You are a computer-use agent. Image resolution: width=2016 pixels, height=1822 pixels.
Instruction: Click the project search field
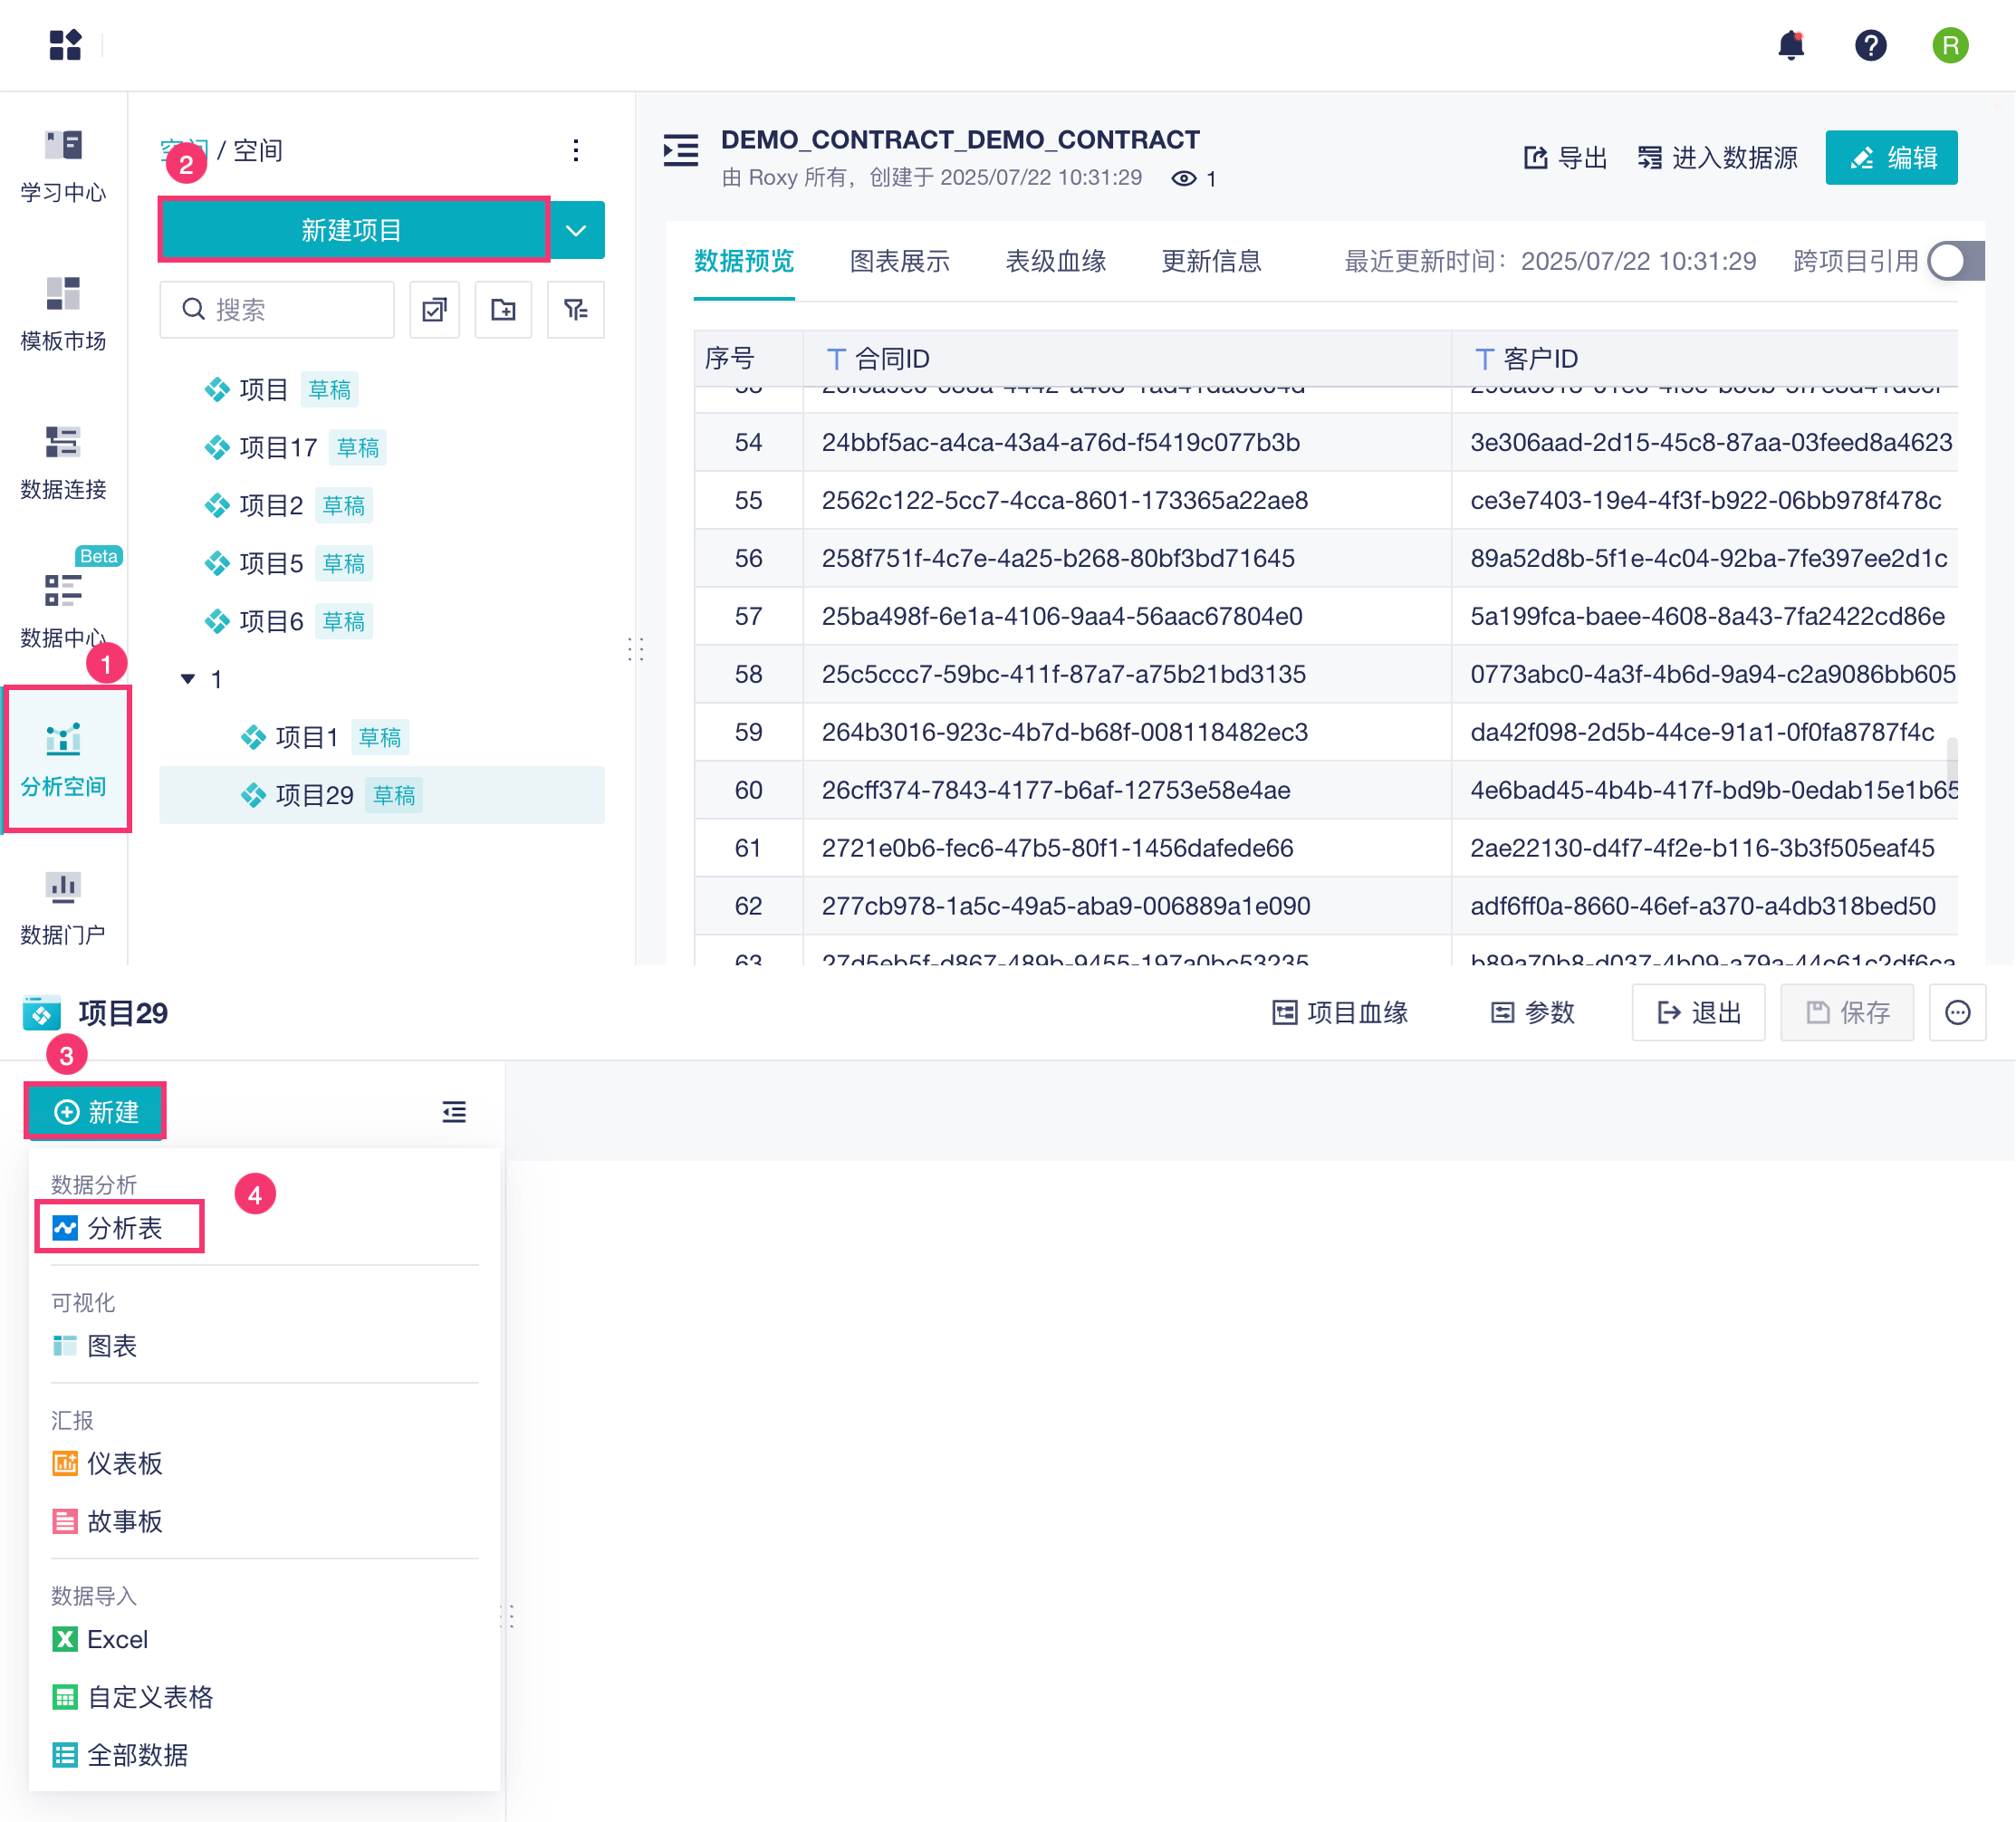[x=290, y=310]
